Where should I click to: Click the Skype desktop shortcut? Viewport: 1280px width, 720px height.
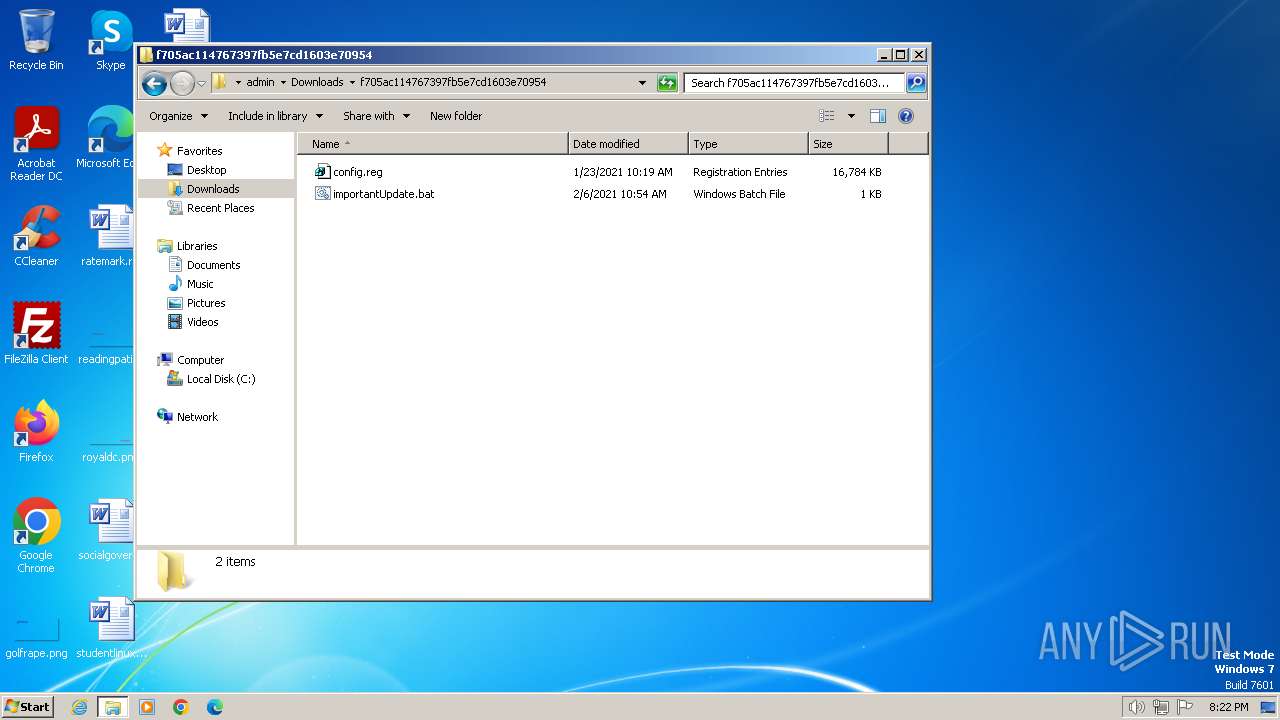[x=110, y=40]
